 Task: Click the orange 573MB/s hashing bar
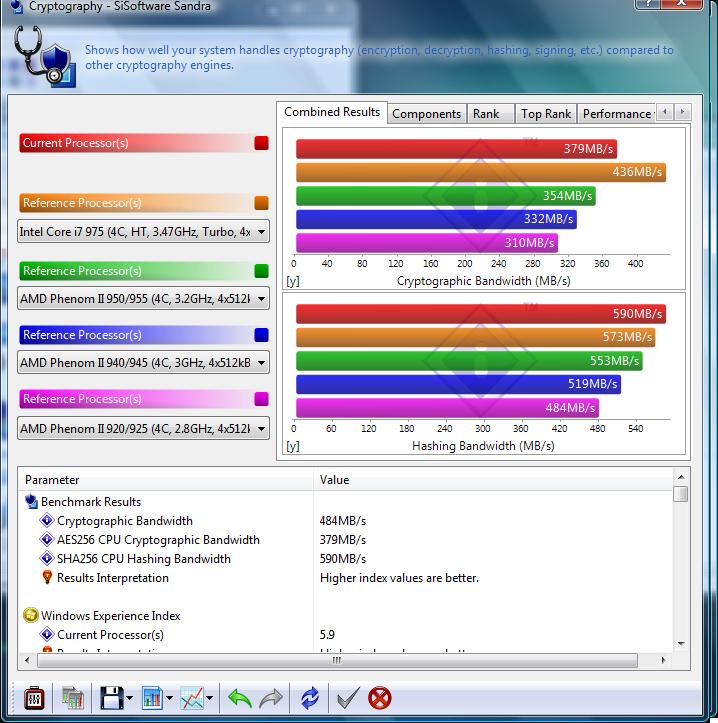pos(475,337)
